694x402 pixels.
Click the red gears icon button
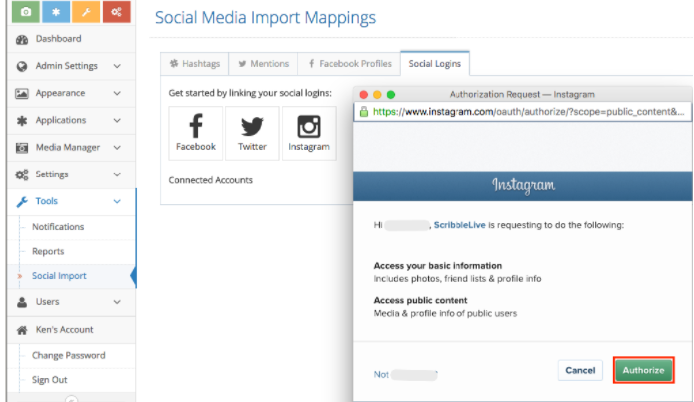[116, 12]
